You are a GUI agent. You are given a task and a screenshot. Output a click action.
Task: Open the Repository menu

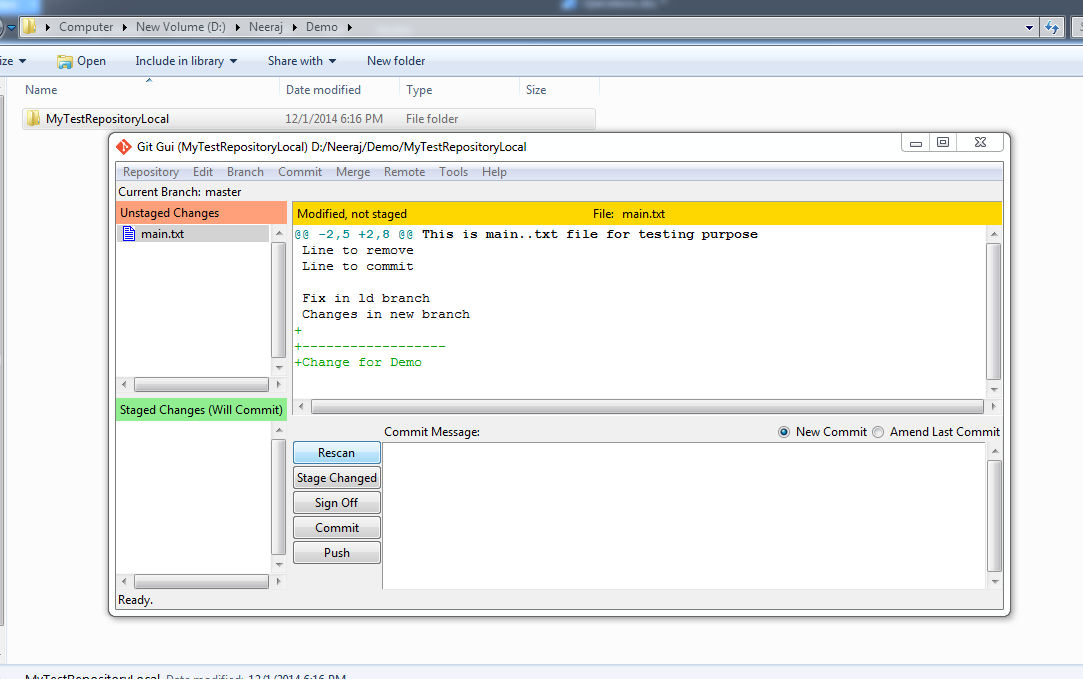click(150, 171)
